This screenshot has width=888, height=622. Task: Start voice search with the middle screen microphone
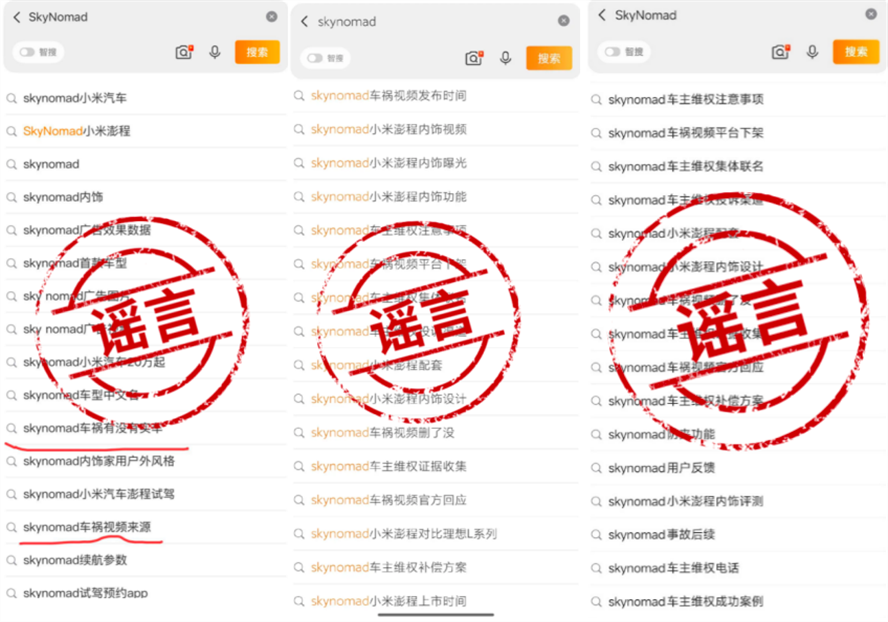tap(506, 58)
